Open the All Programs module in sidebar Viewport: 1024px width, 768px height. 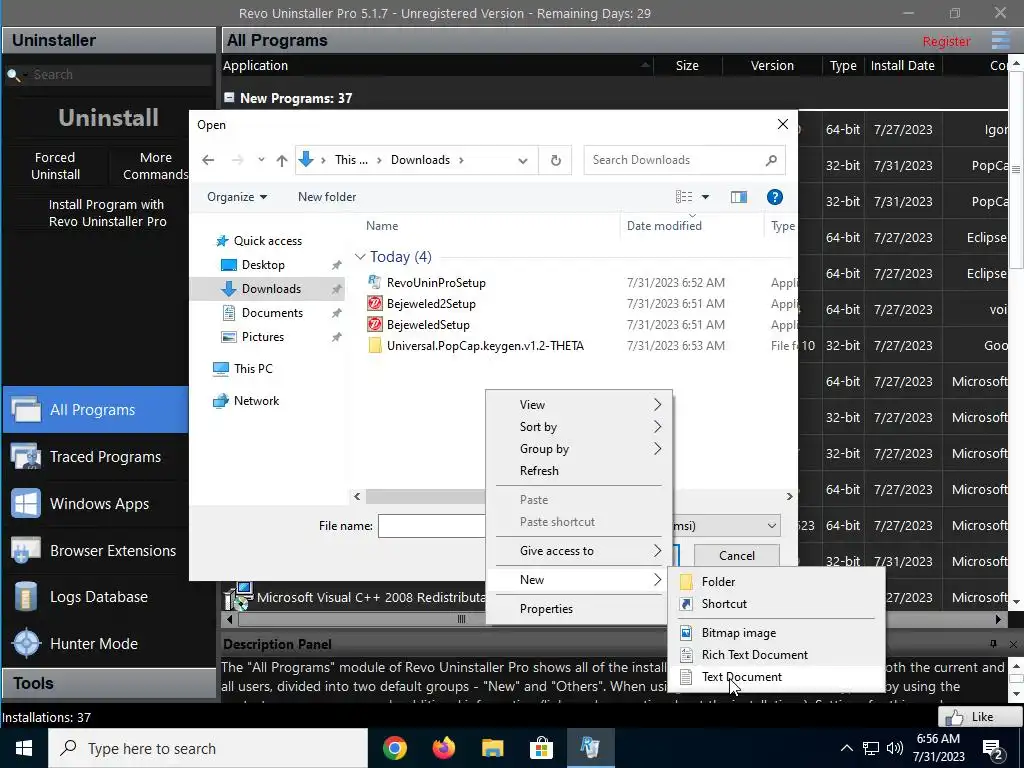point(95,409)
